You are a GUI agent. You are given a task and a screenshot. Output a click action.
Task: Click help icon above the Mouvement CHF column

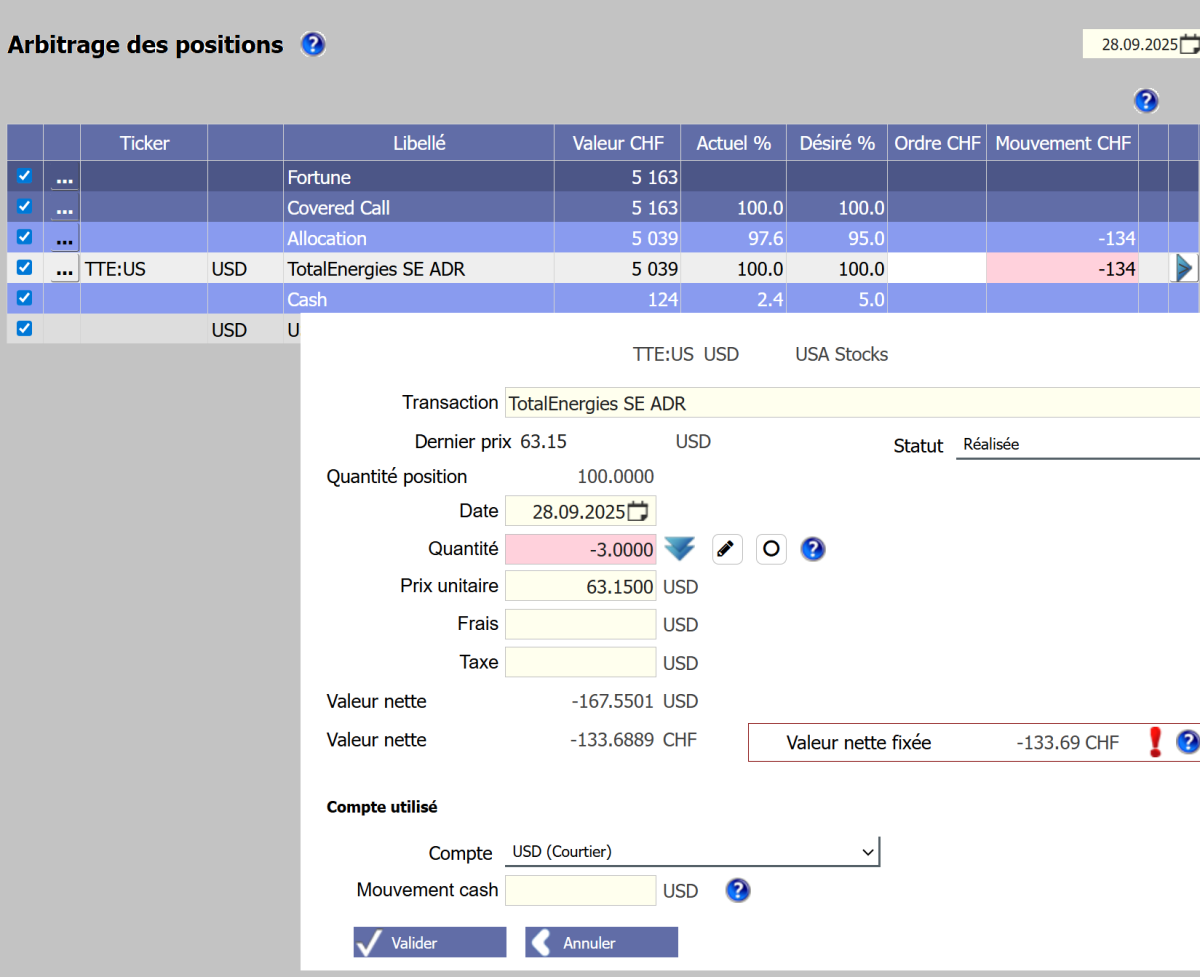coord(1146,100)
